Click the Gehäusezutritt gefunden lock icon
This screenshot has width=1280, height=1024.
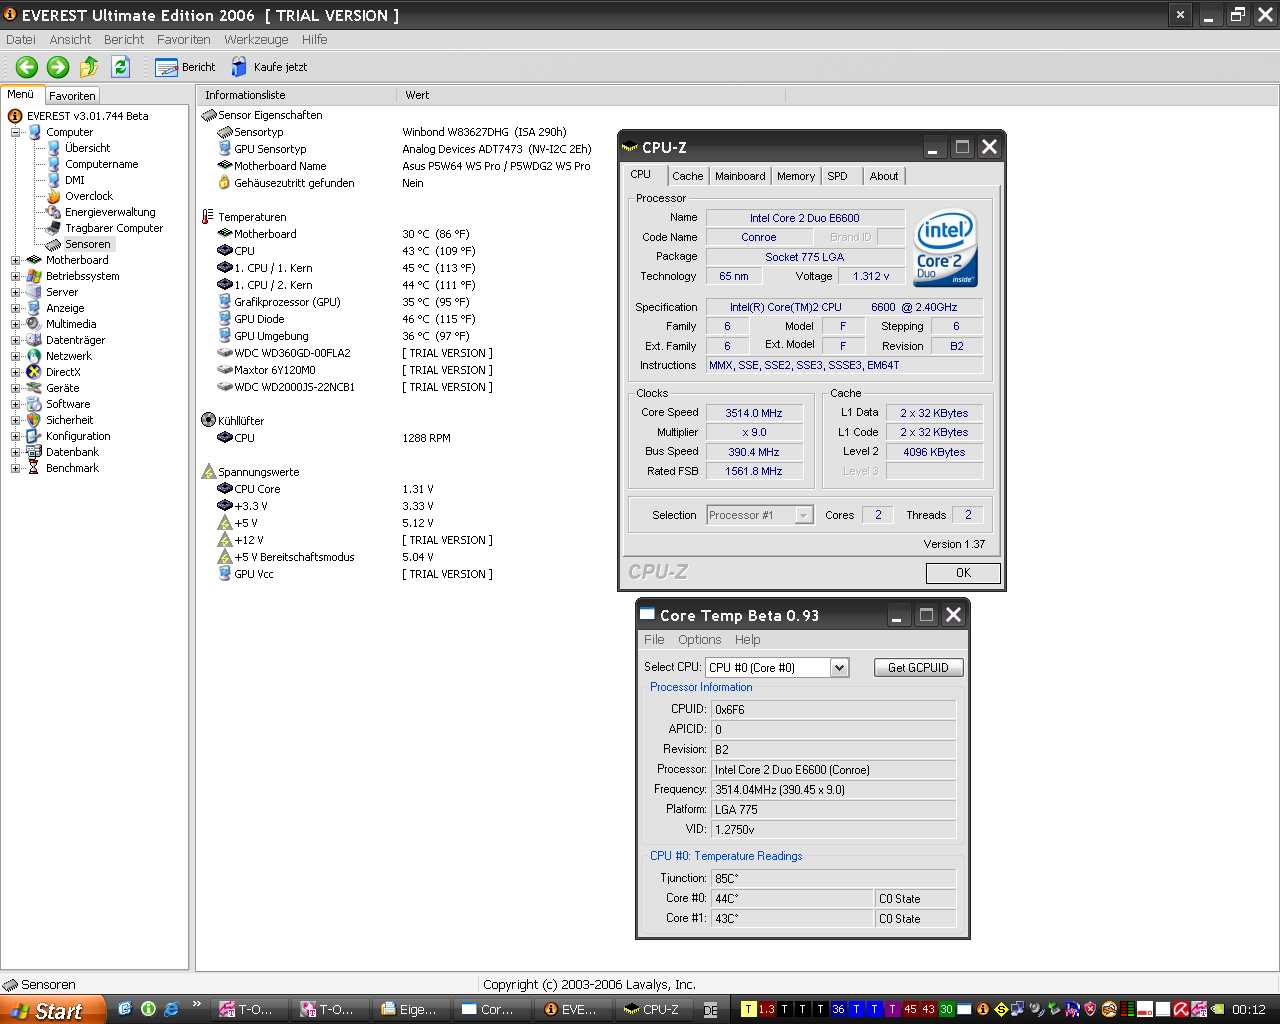225,183
